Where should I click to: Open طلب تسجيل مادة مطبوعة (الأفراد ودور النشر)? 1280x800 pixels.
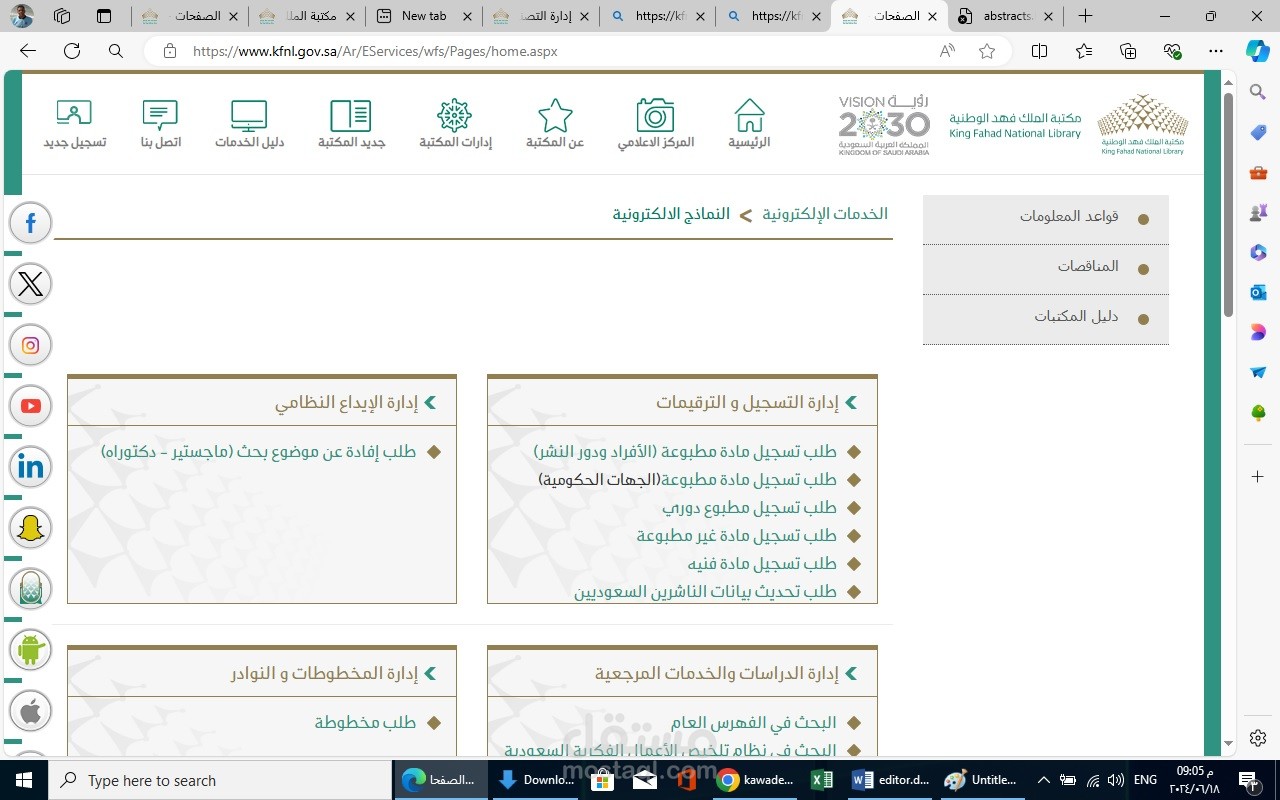point(685,452)
